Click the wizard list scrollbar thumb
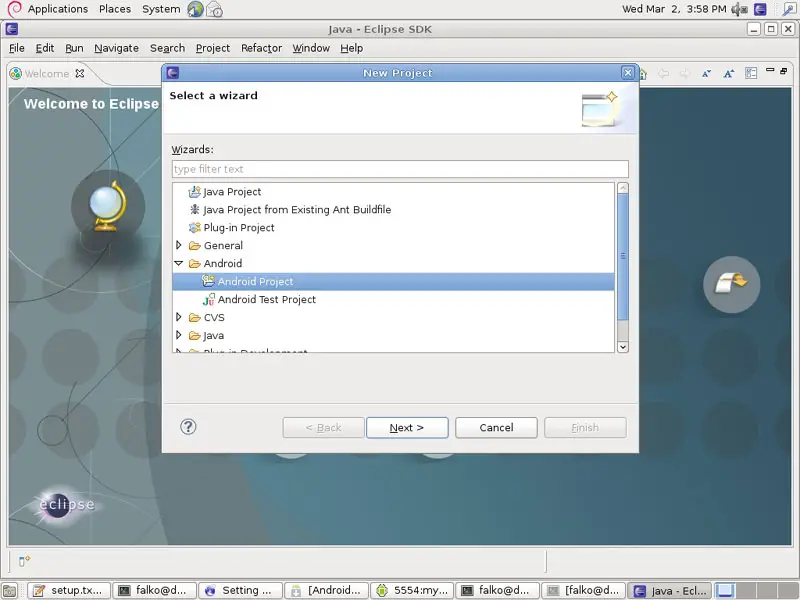 click(622, 257)
